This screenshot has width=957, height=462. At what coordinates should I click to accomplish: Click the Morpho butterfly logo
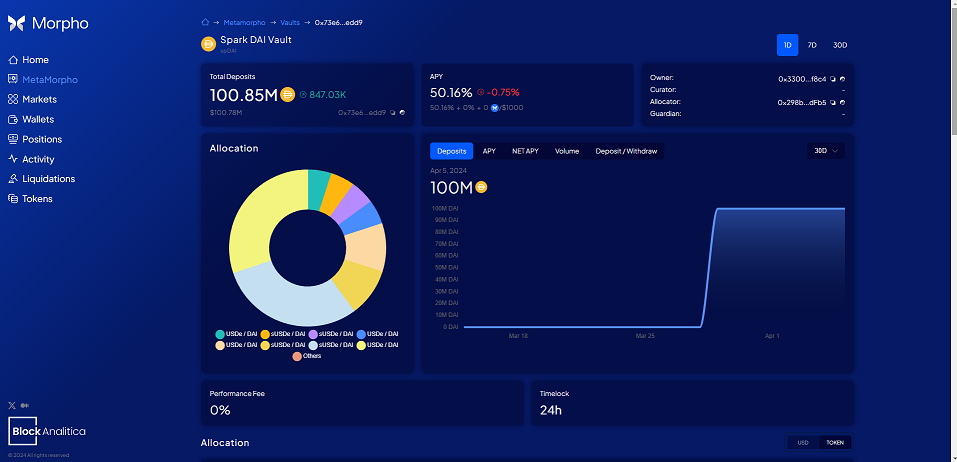[16, 23]
